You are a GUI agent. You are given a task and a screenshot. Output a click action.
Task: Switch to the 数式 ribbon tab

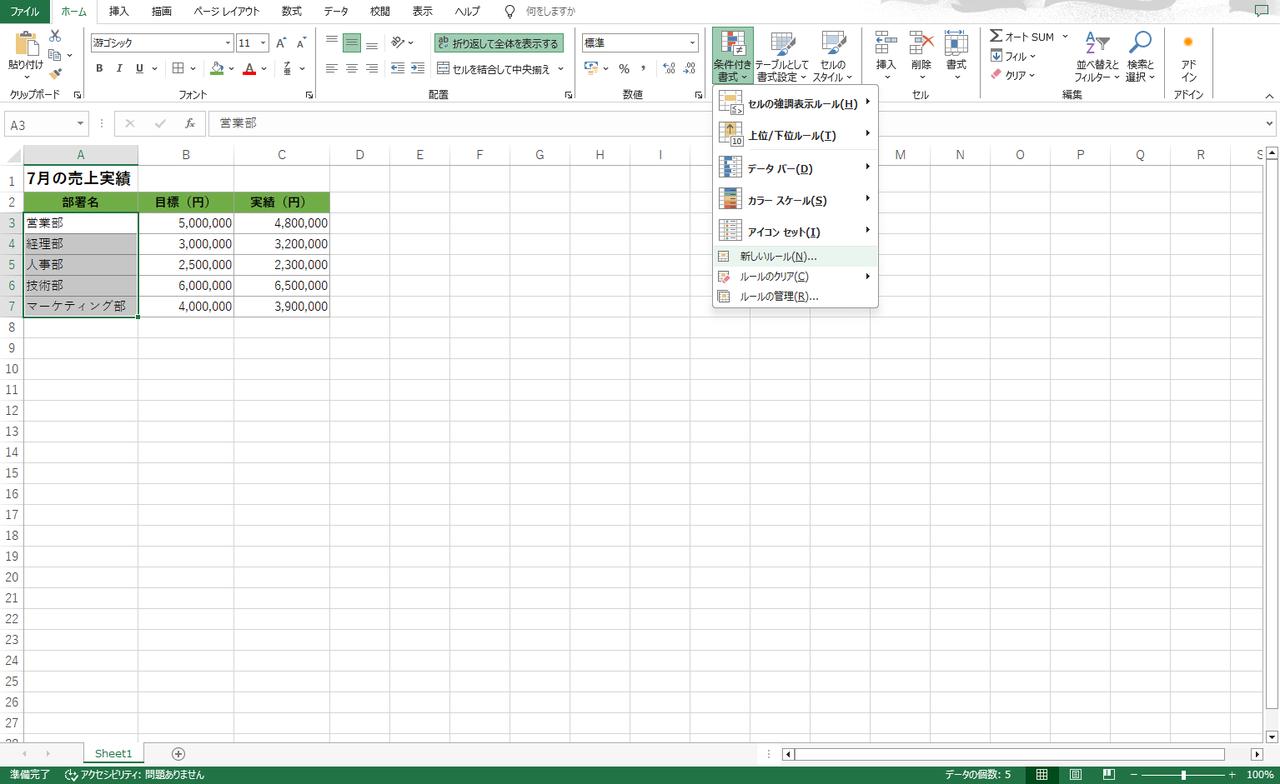click(292, 11)
